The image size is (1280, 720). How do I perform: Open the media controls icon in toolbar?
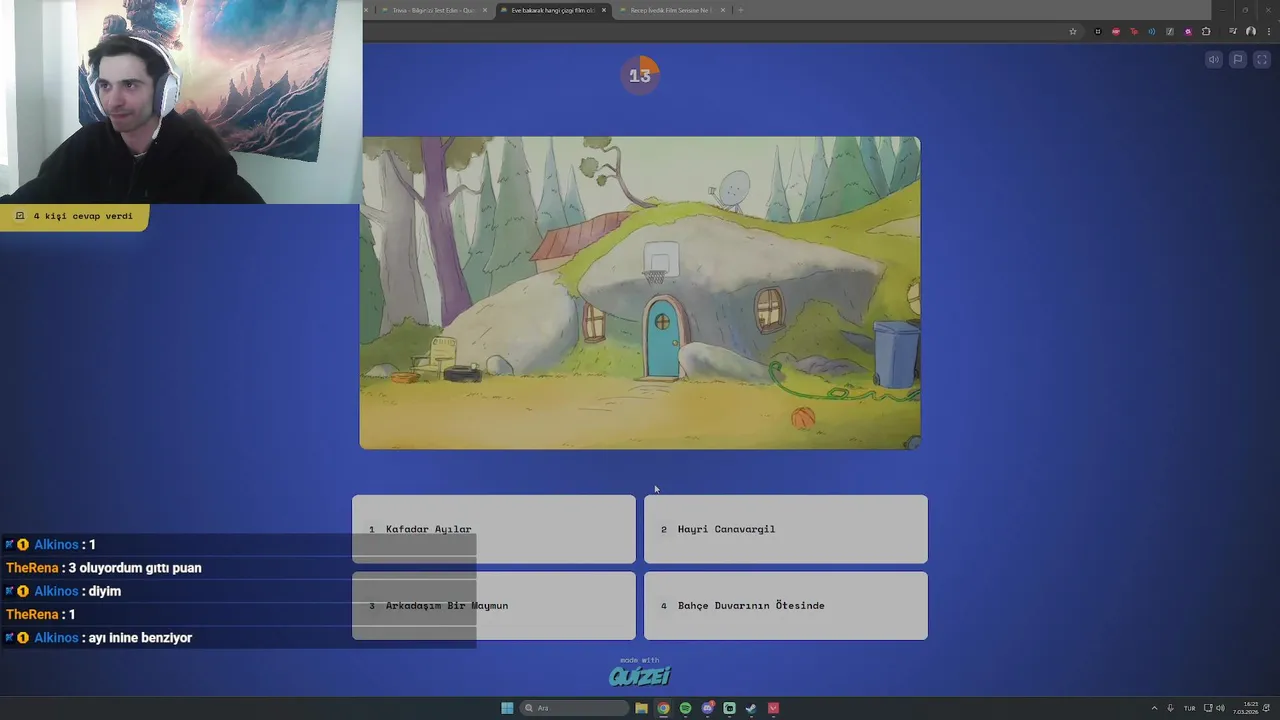[1233, 32]
